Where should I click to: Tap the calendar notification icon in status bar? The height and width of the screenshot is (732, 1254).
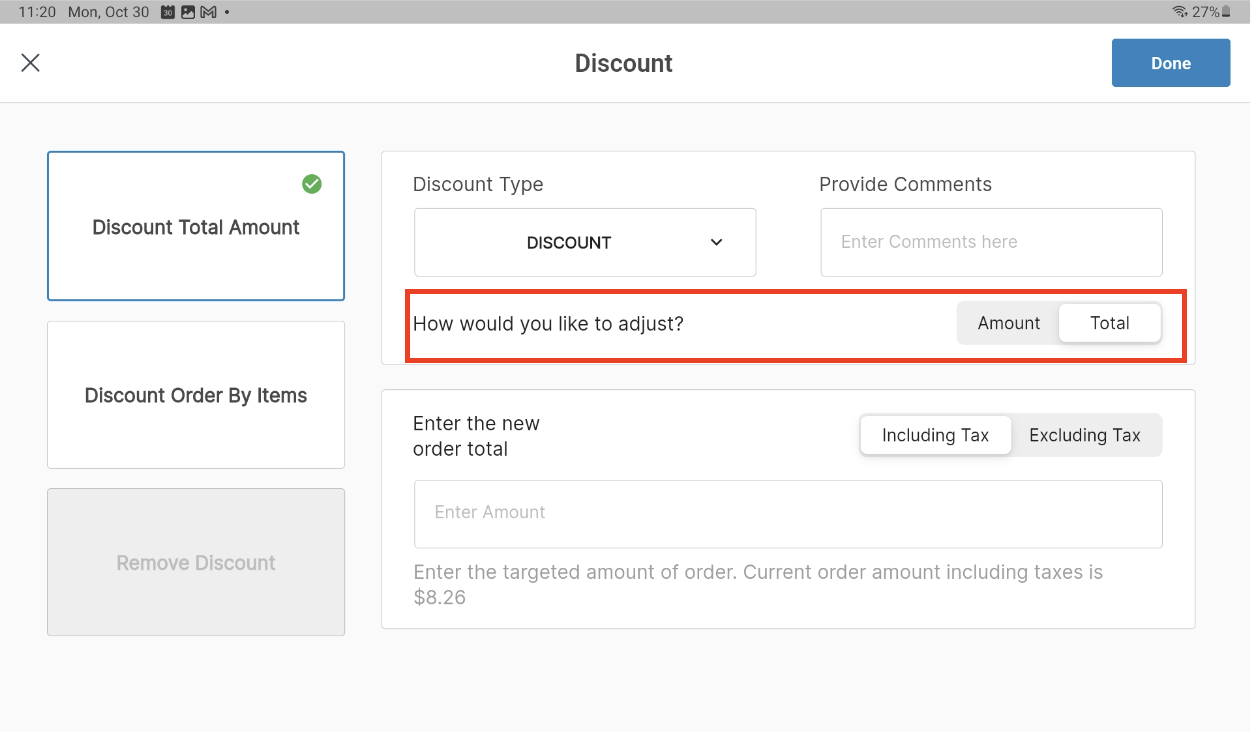(x=168, y=12)
